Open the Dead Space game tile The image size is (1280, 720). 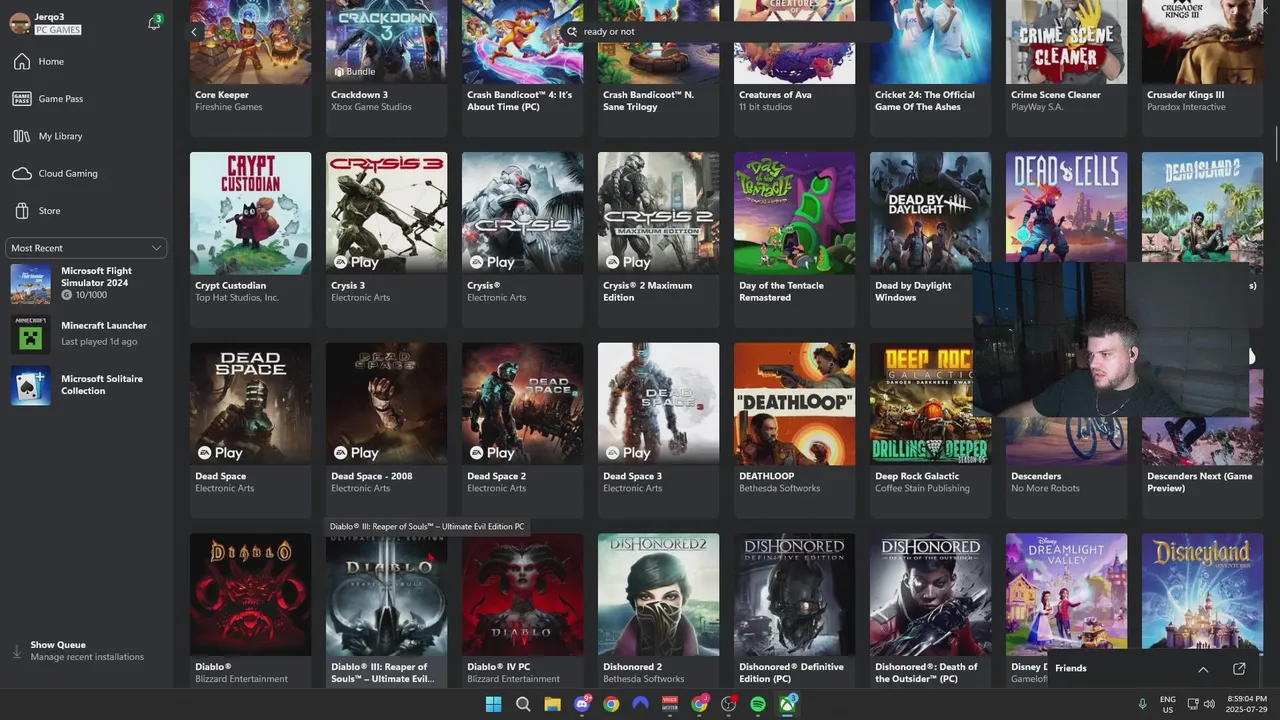pyautogui.click(x=250, y=430)
